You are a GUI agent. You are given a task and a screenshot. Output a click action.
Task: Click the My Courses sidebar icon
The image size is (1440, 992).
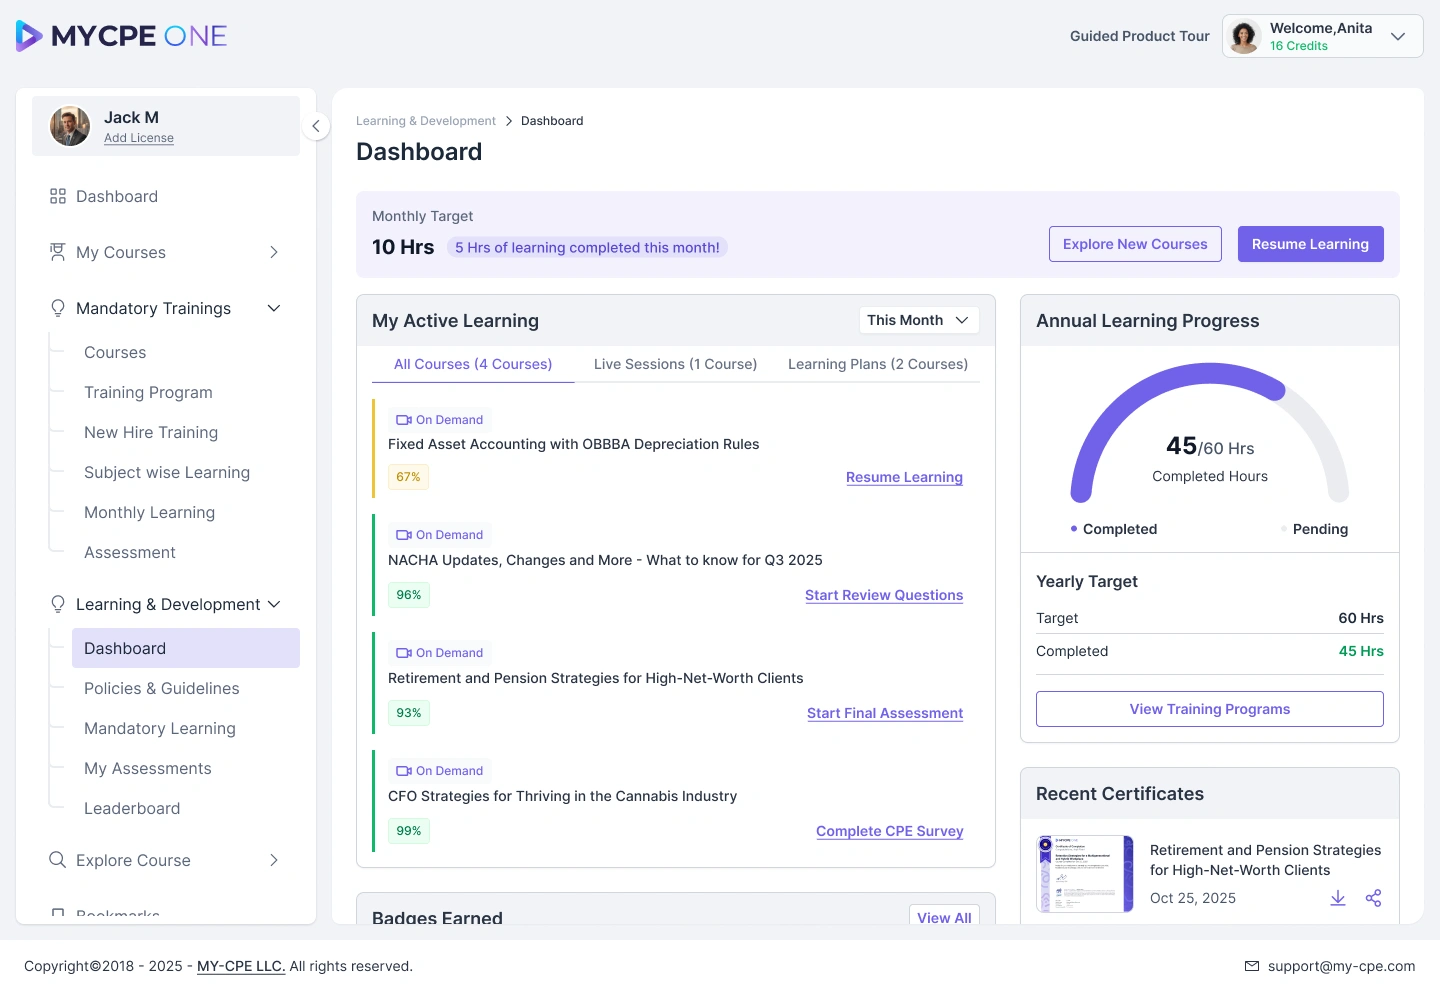[58, 252]
